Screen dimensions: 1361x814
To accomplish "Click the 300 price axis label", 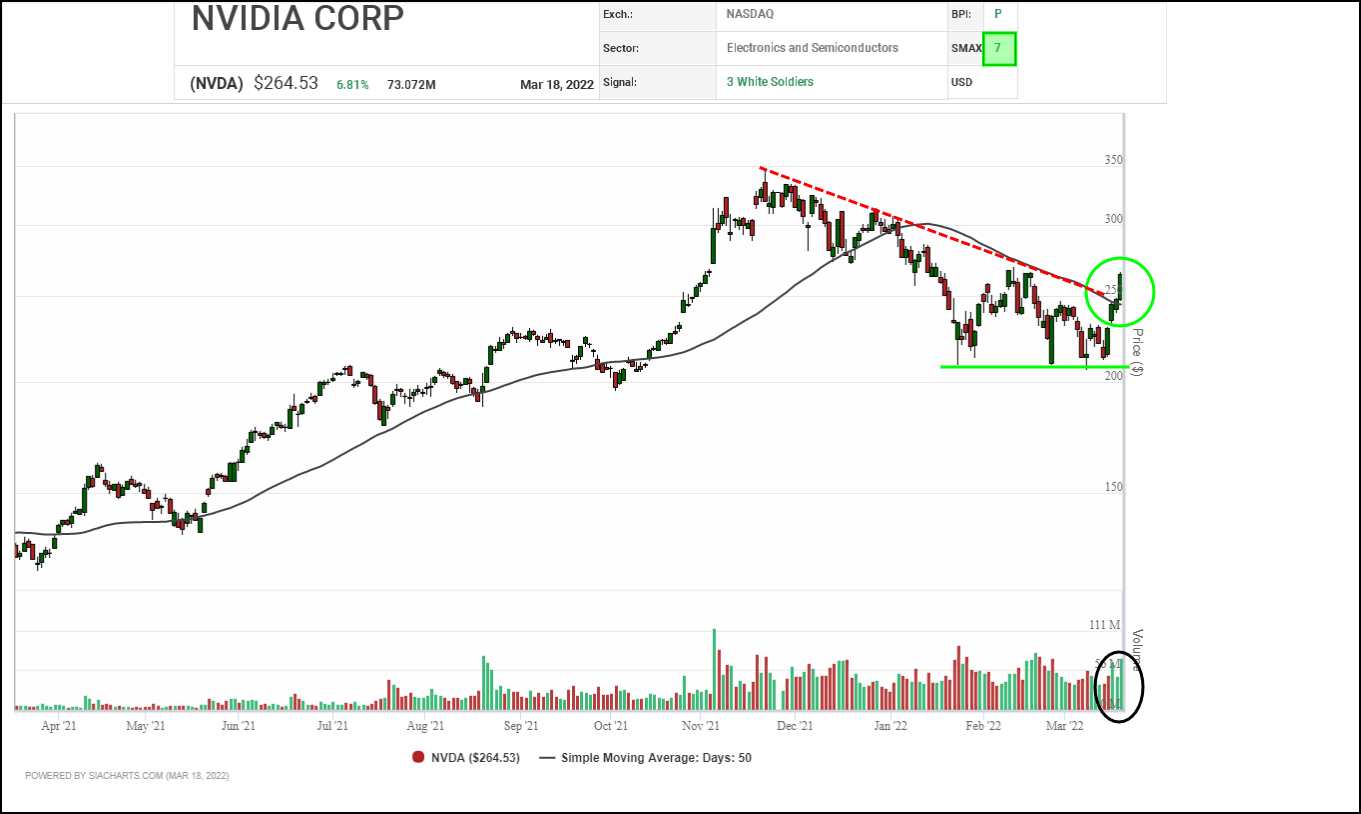I will pos(1114,219).
